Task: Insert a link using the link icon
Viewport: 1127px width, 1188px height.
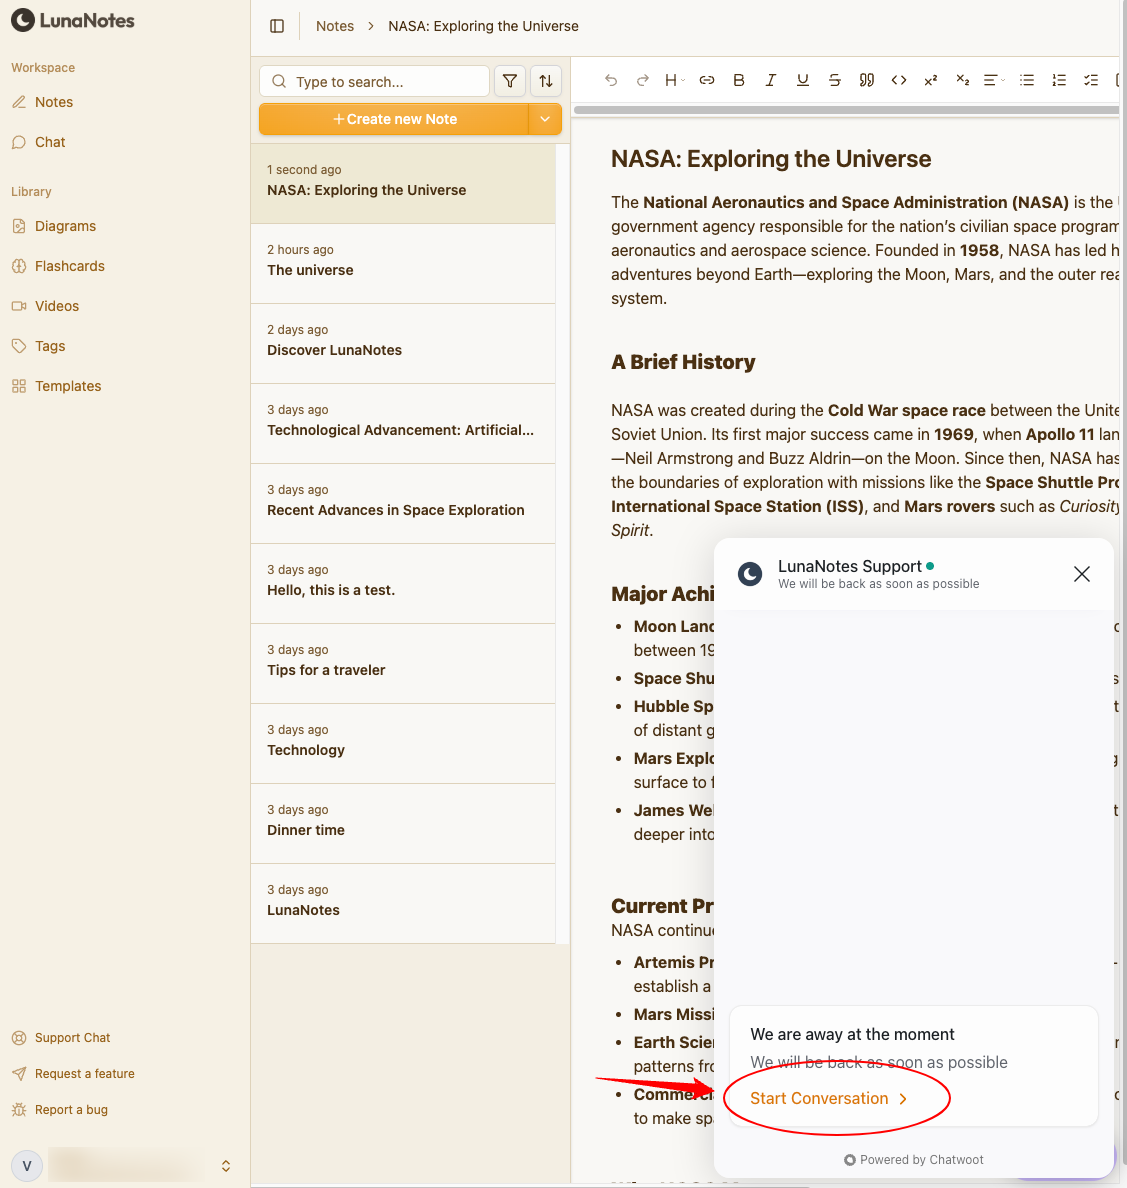Action: click(707, 80)
